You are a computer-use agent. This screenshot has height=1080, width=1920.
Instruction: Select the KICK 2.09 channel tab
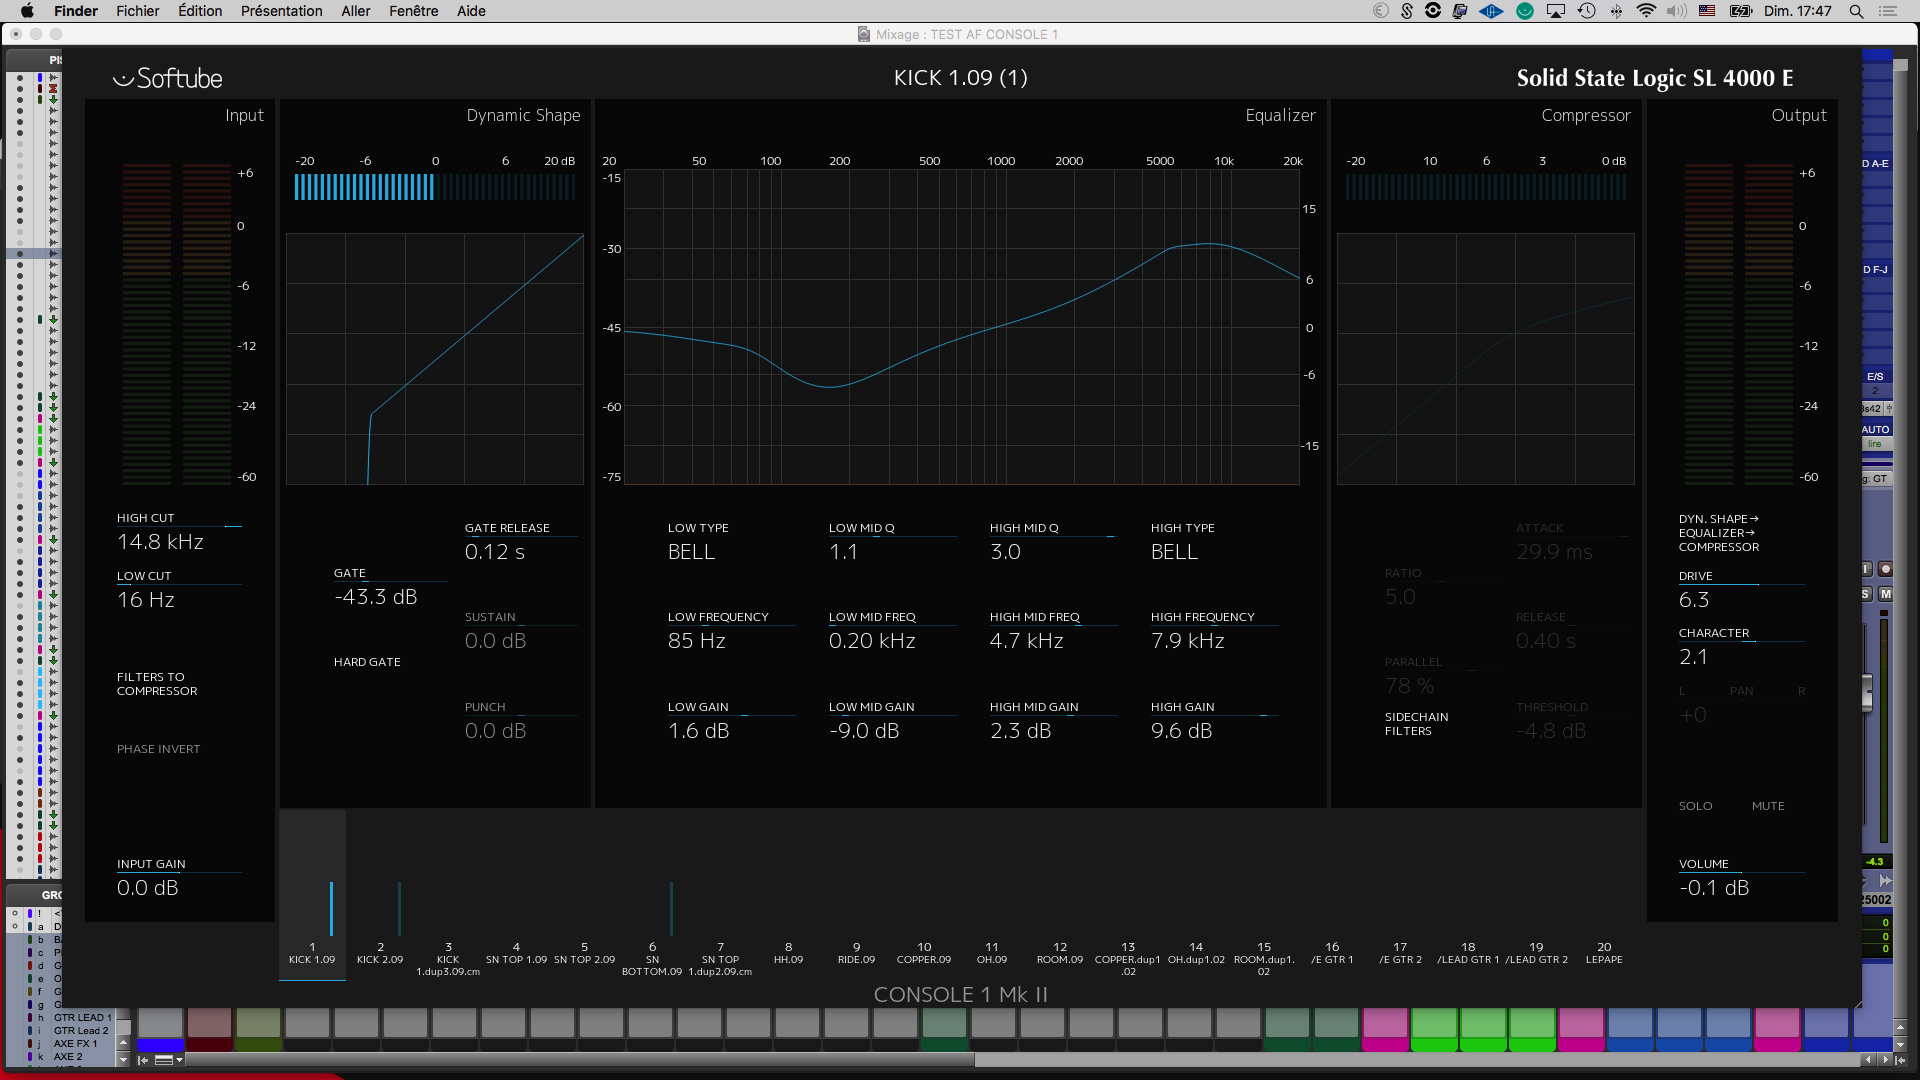(379, 952)
